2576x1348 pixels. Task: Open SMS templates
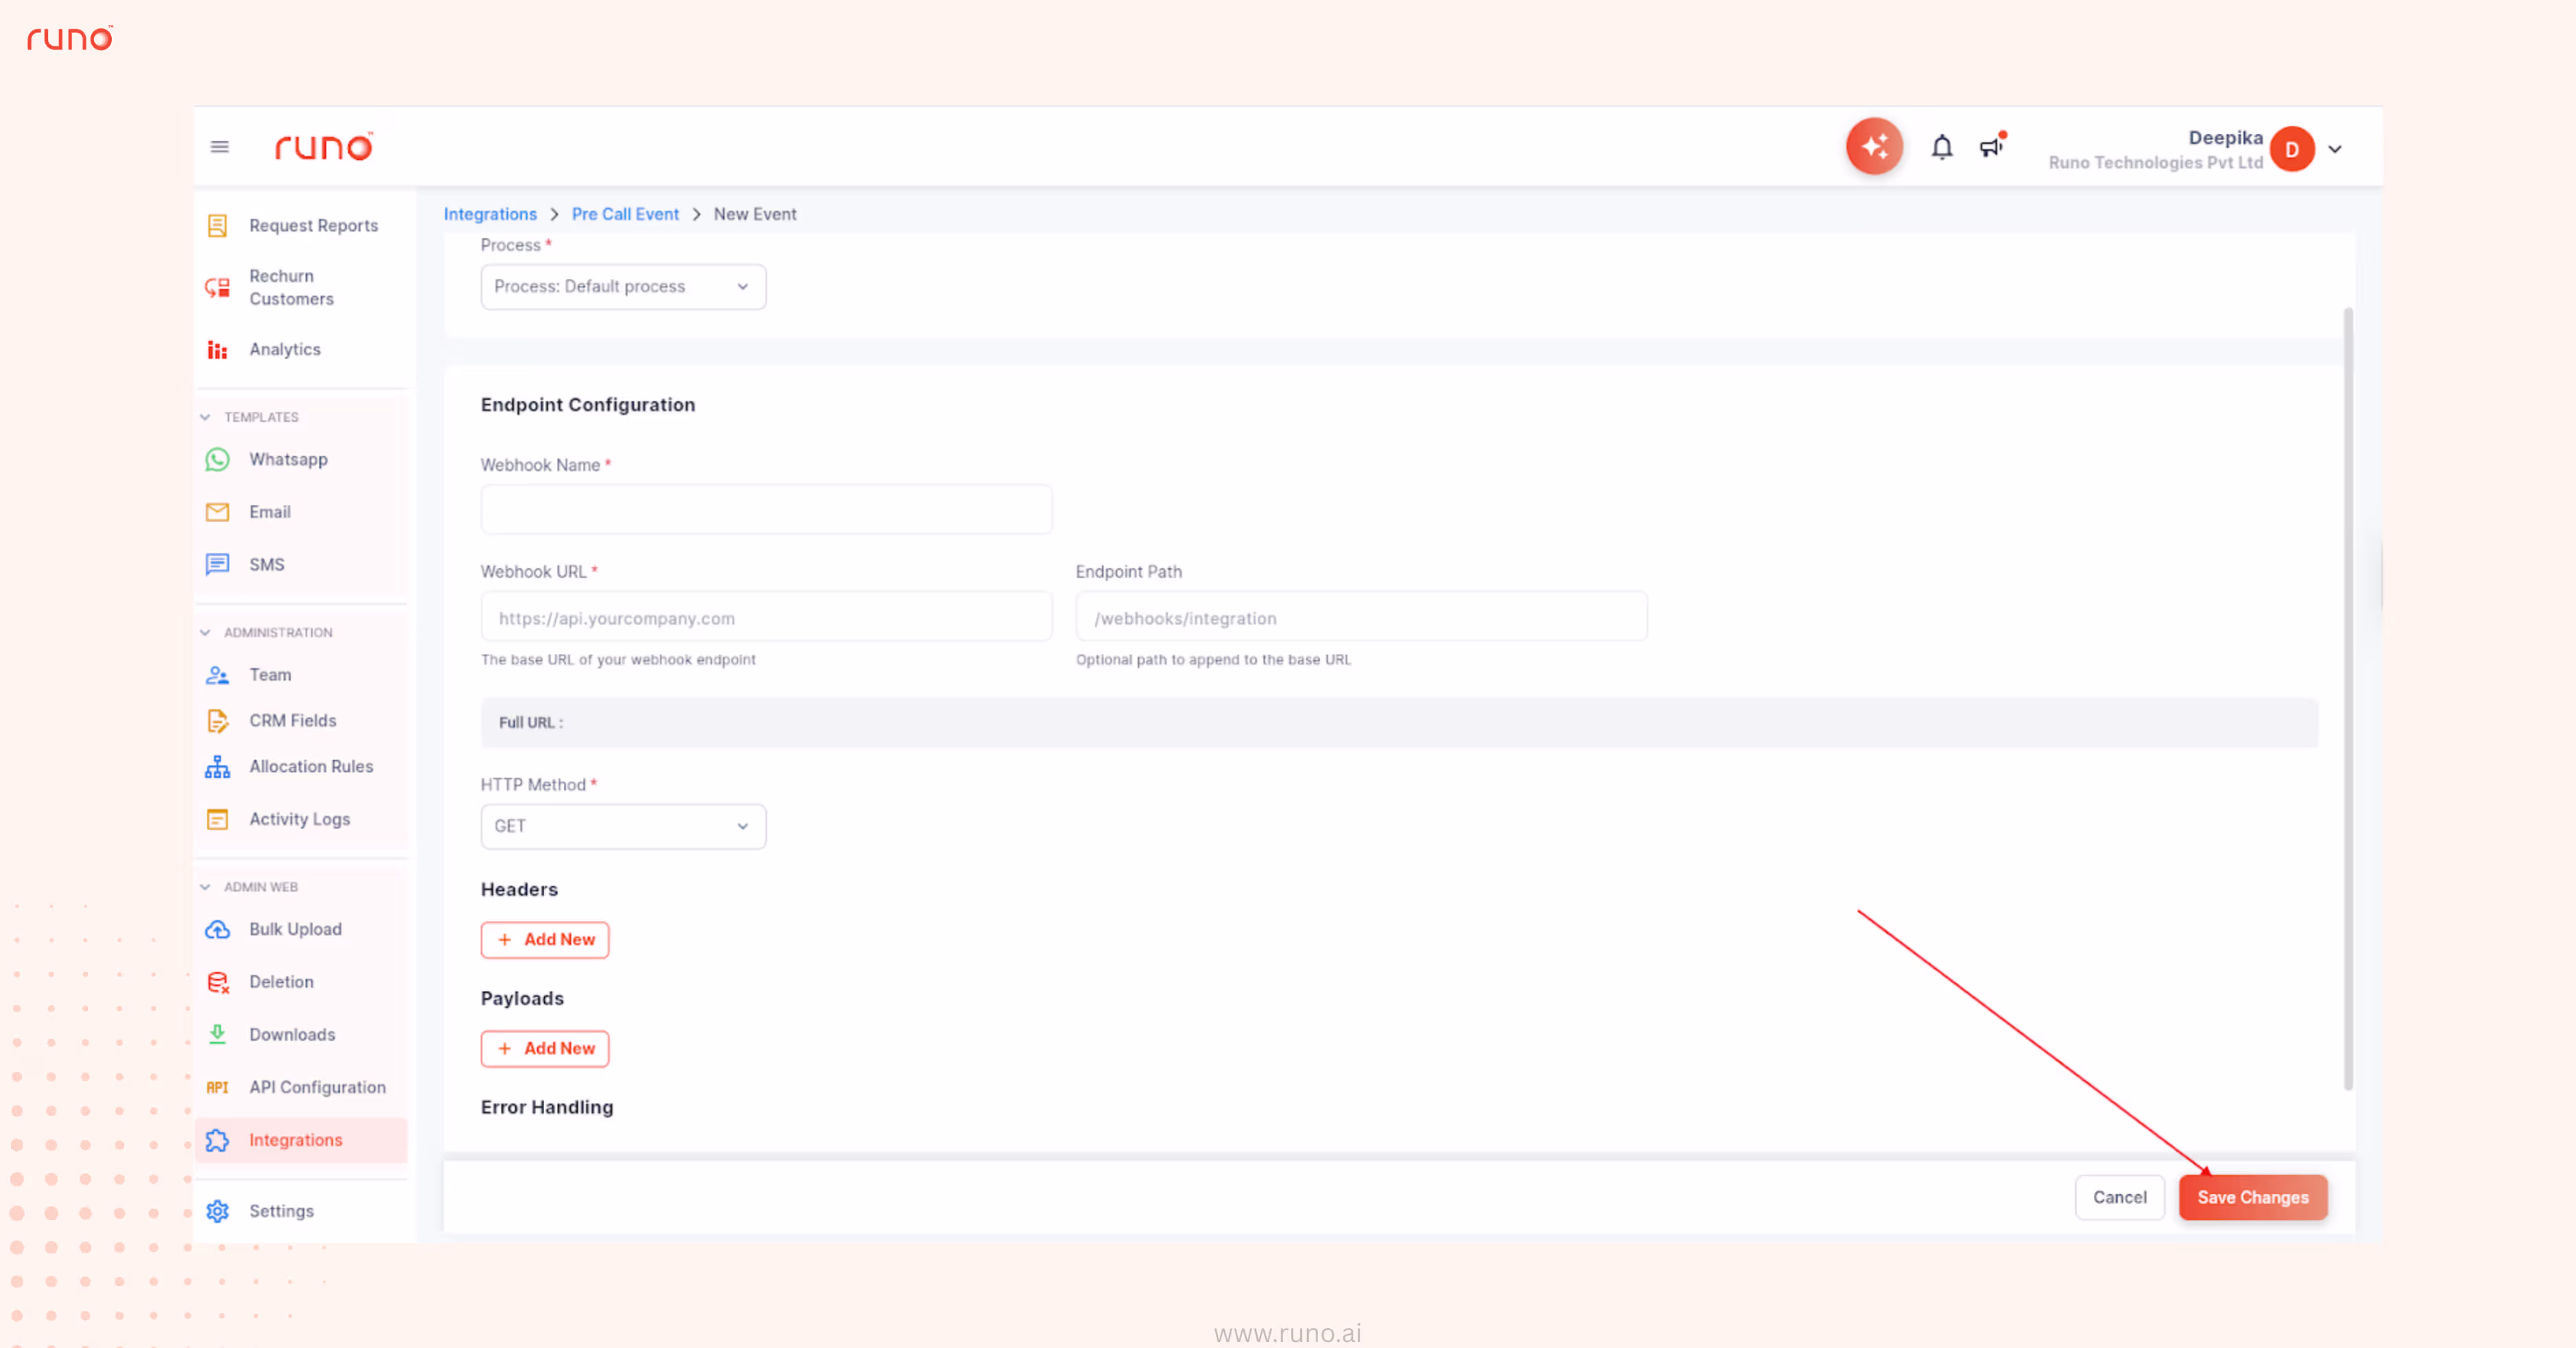coord(266,564)
